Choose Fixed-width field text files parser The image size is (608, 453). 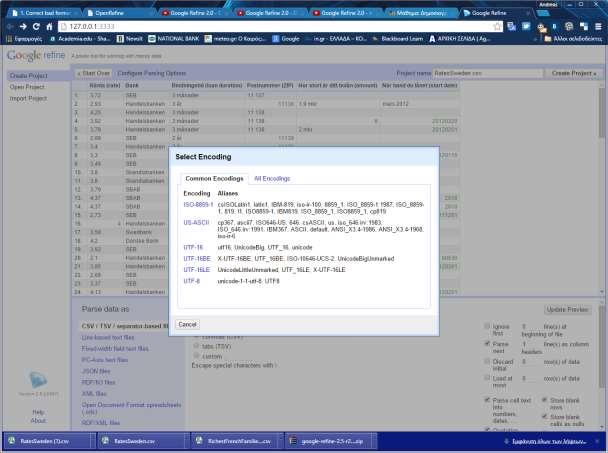click(x=115, y=349)
